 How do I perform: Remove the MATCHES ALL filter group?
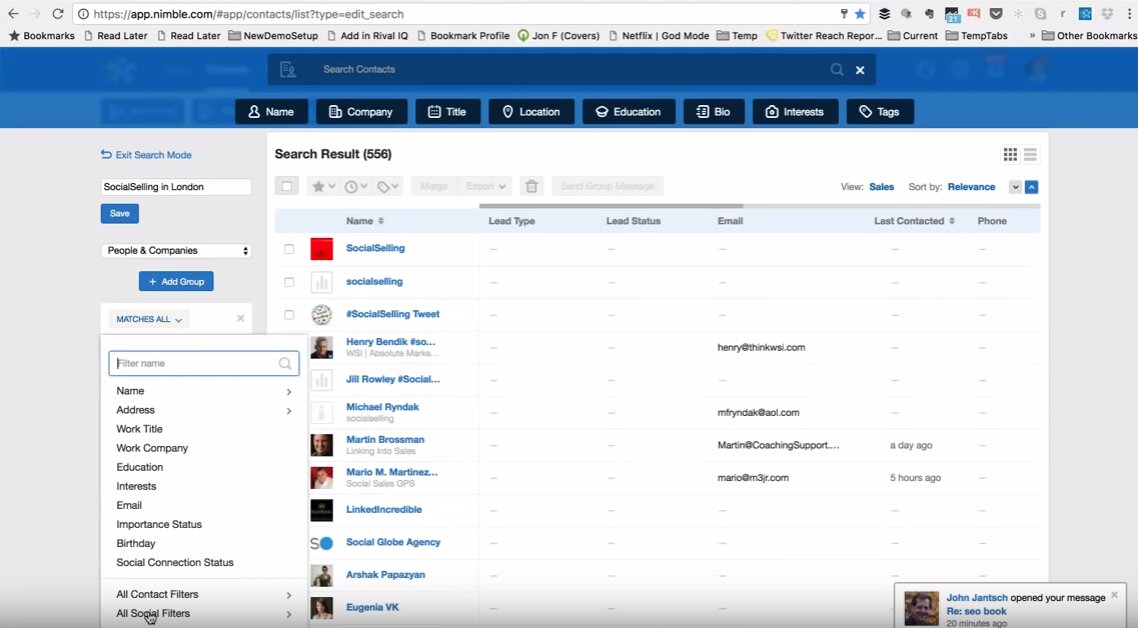click(x=240, y=319)
